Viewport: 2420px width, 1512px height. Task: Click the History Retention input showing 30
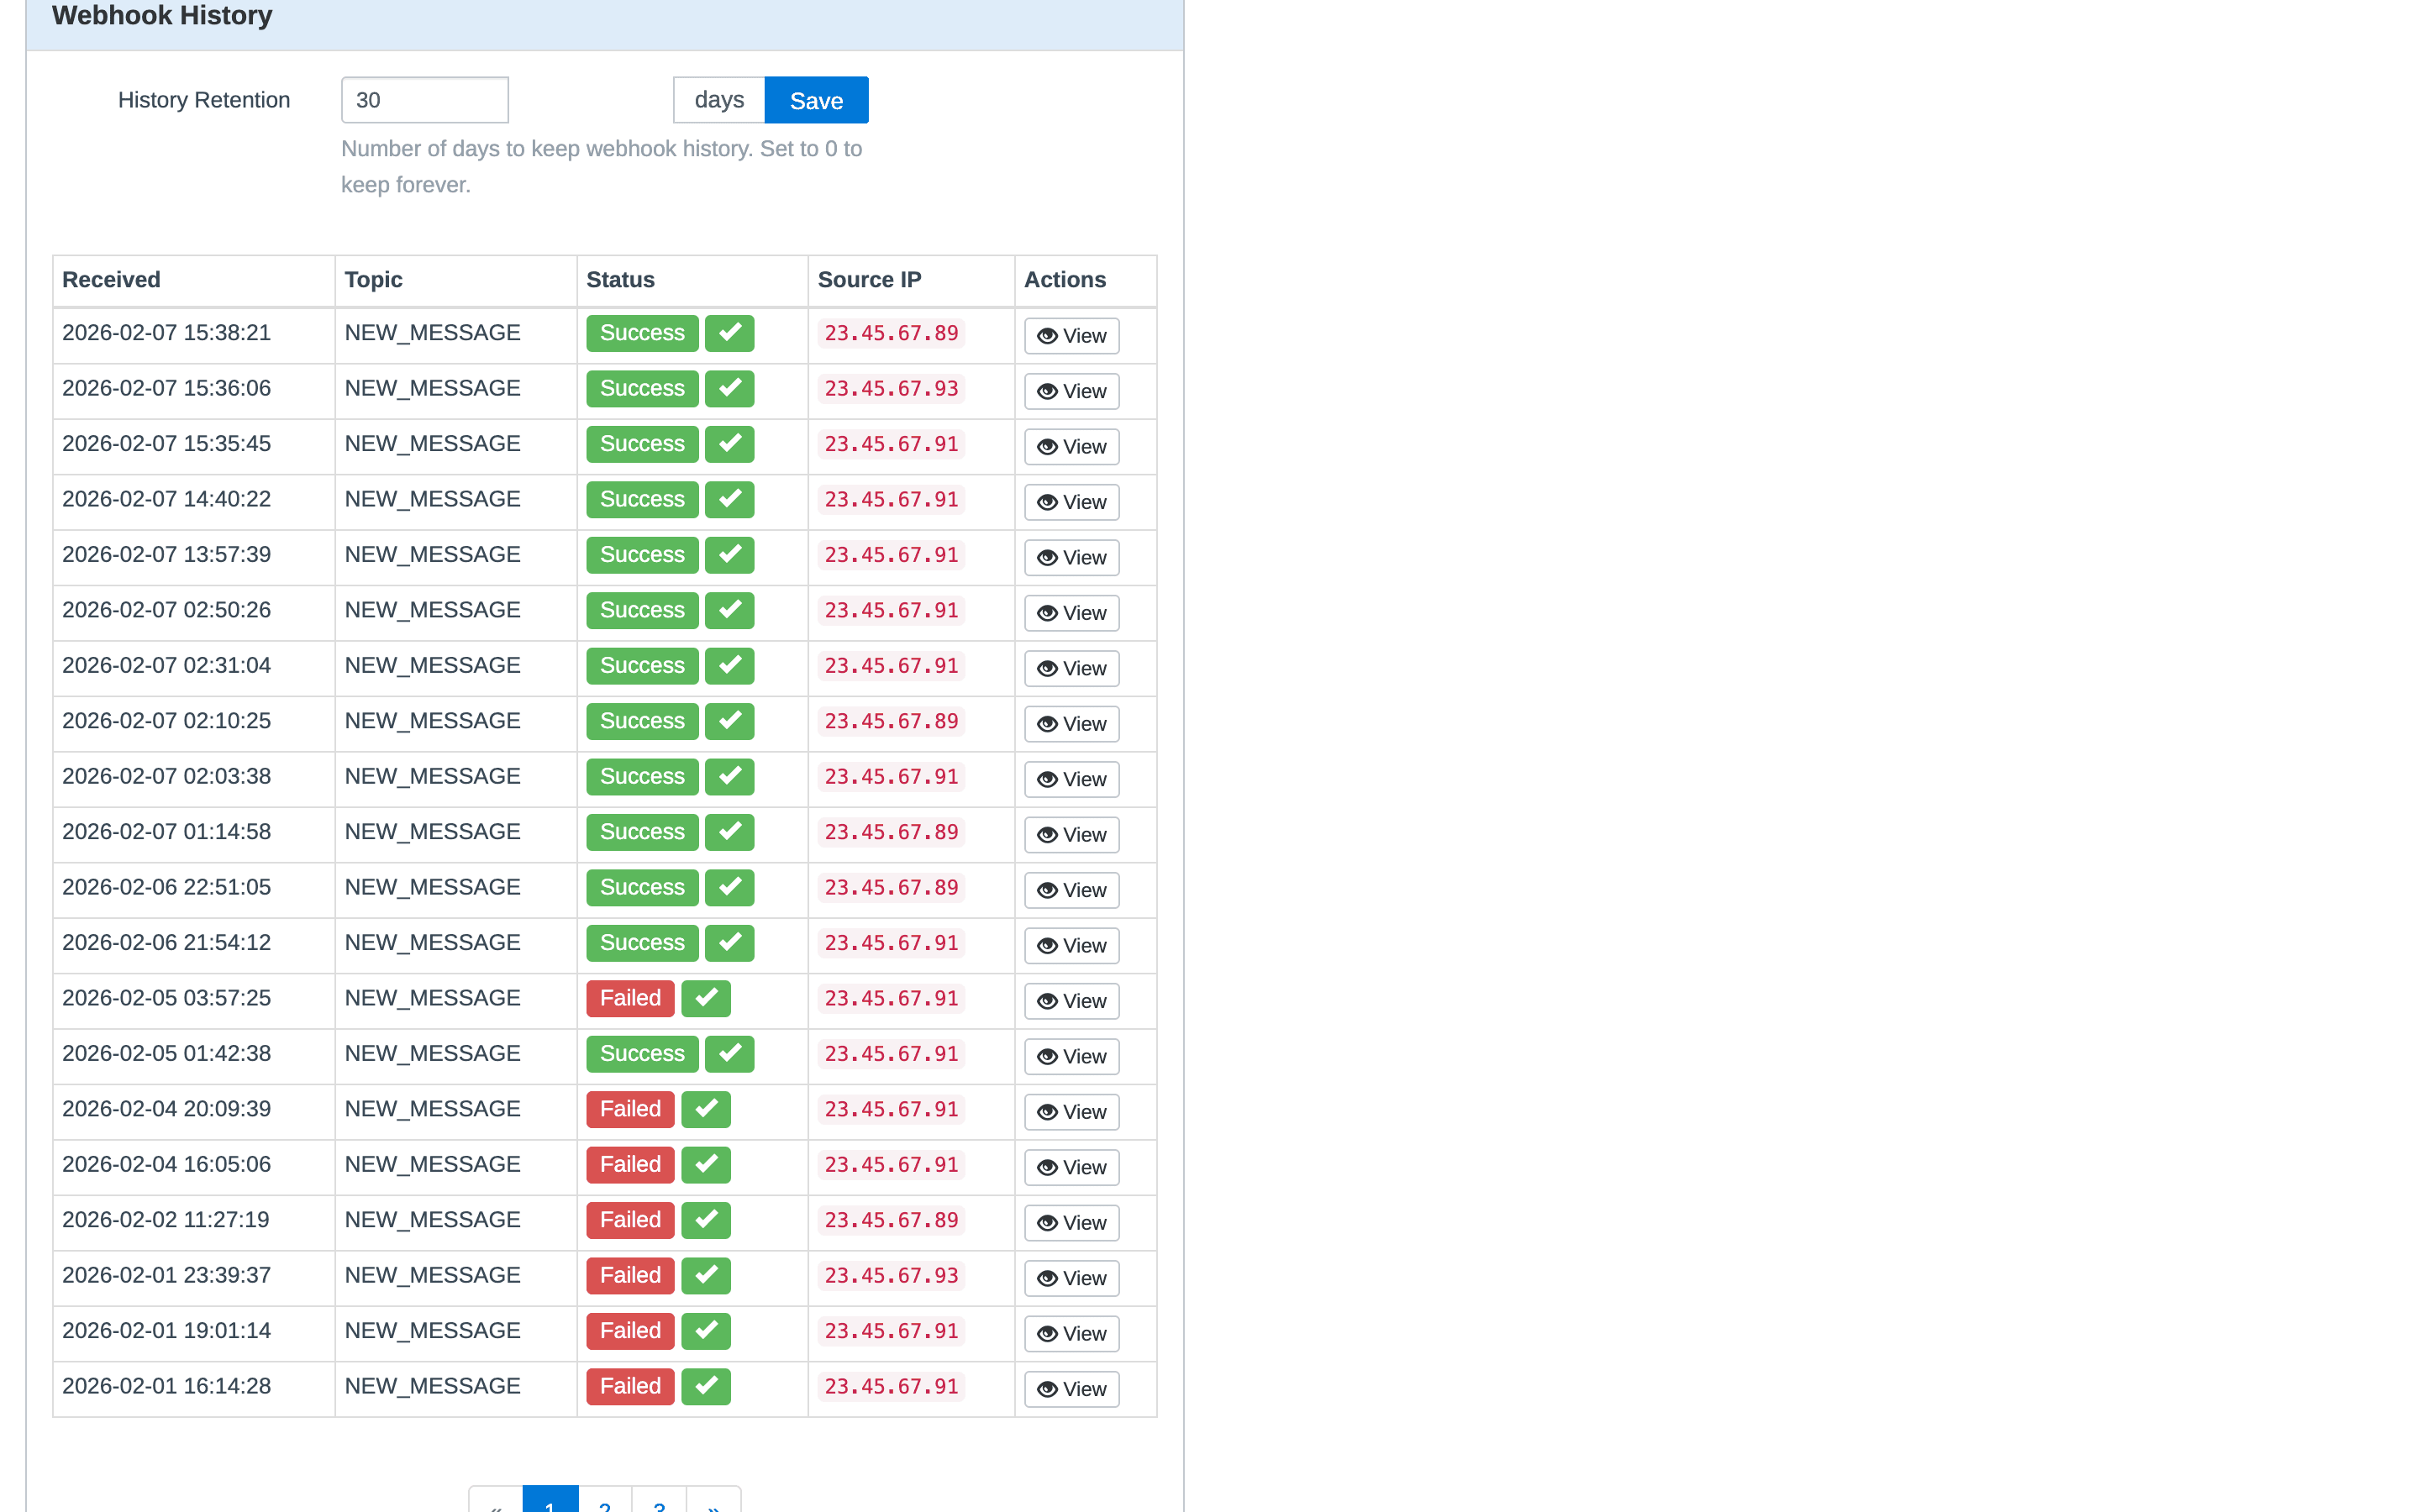tap(424, 100)
